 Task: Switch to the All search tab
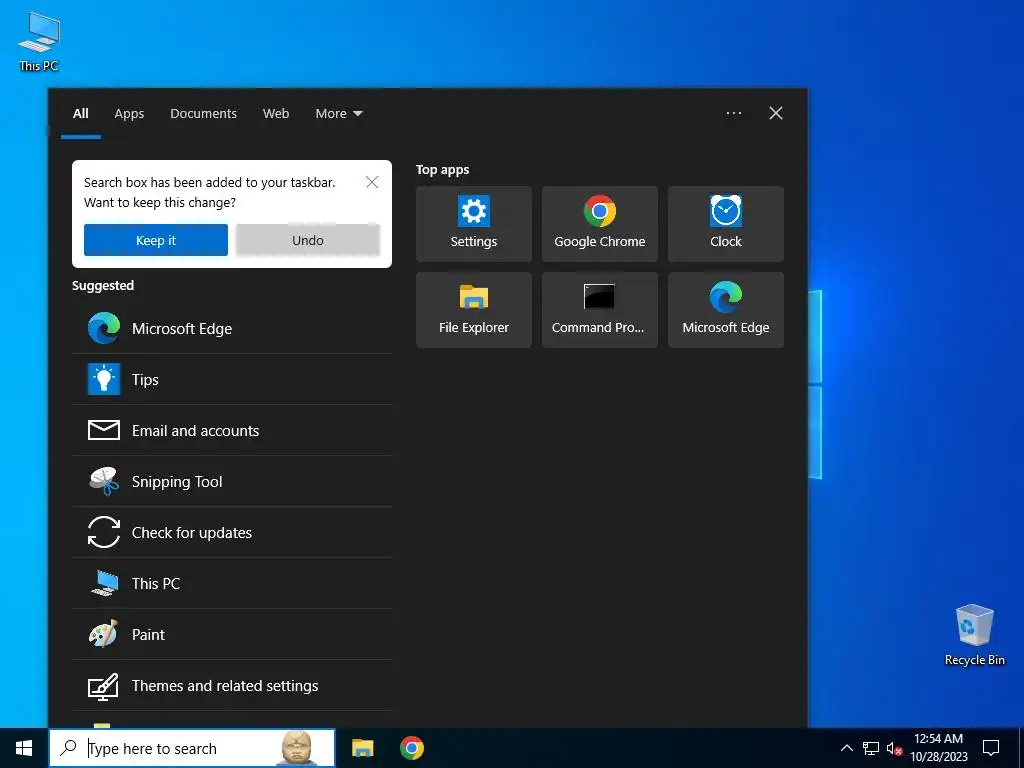point(80,114)
